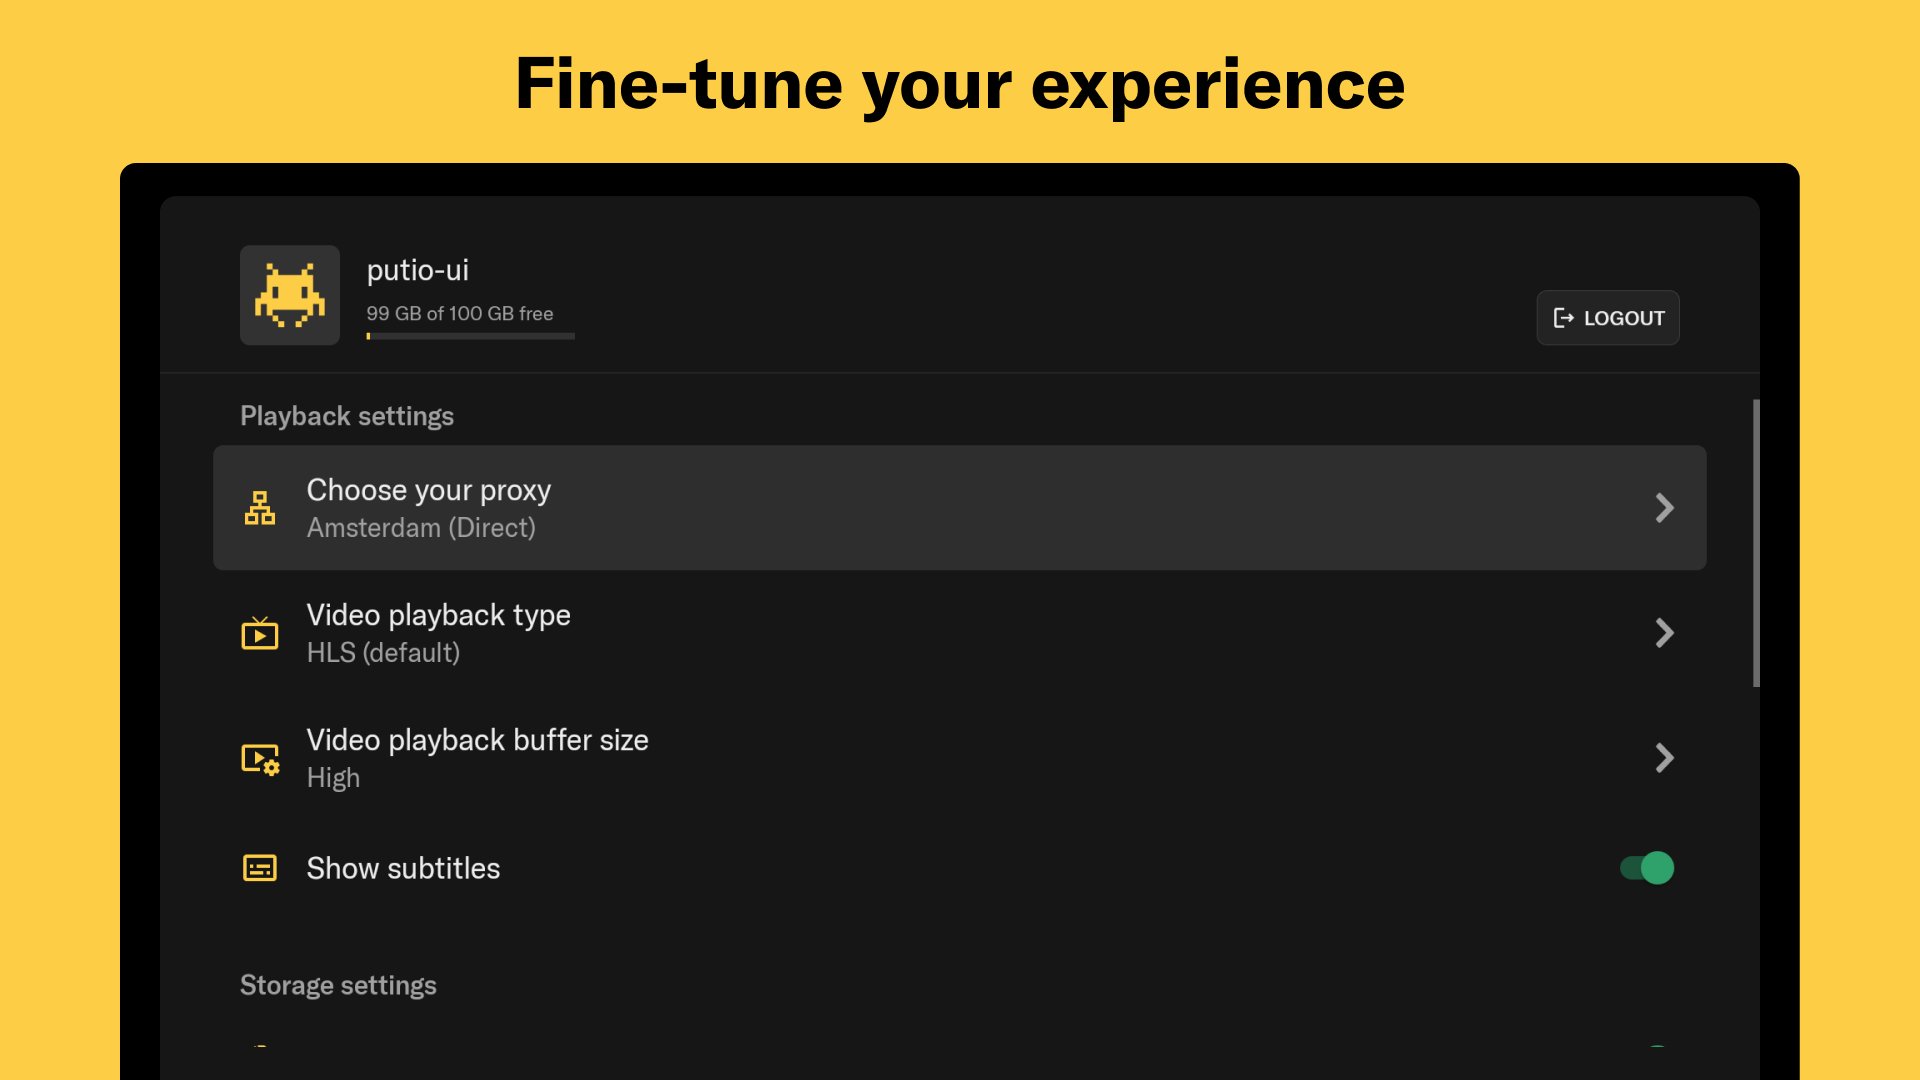The height and width of the screenshot is (1080, 1920).
Task: Click the space invader avatar icon
Action: (x=290, y=295)
